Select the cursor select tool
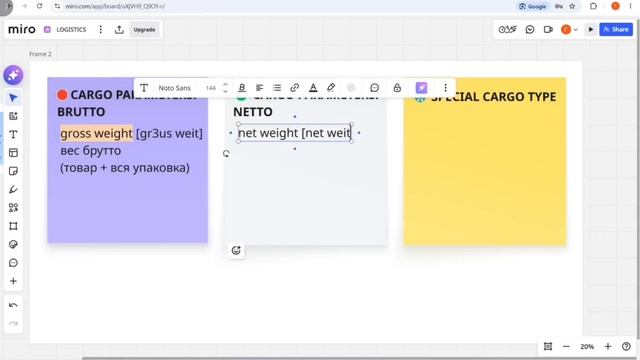 (x=13, y=98)
